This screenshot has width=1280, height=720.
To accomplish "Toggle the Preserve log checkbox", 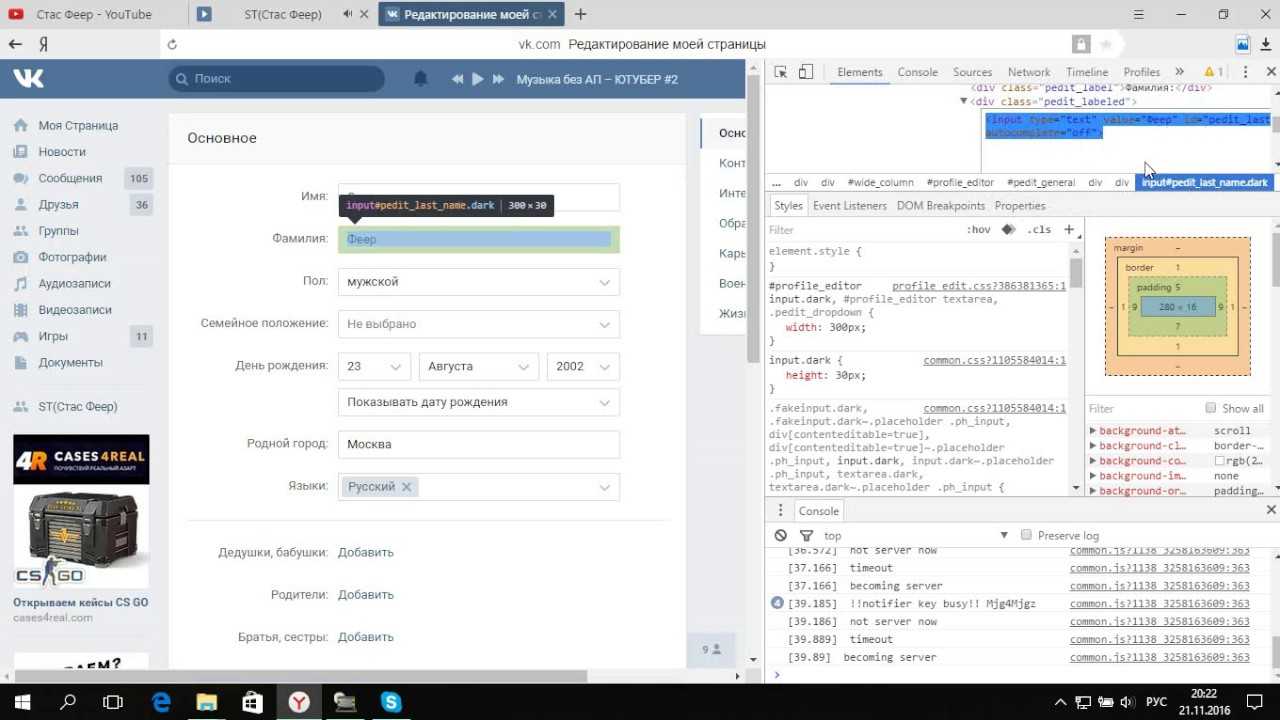I will 1026,535.
